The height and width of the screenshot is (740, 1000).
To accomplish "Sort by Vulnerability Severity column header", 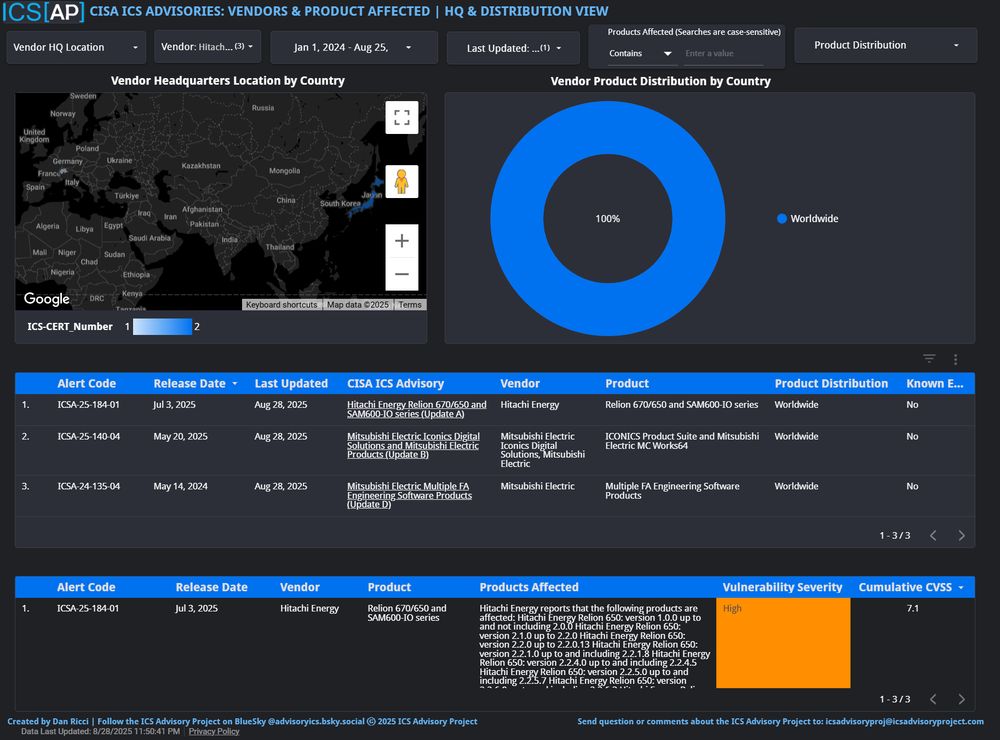I will point(782,587).
